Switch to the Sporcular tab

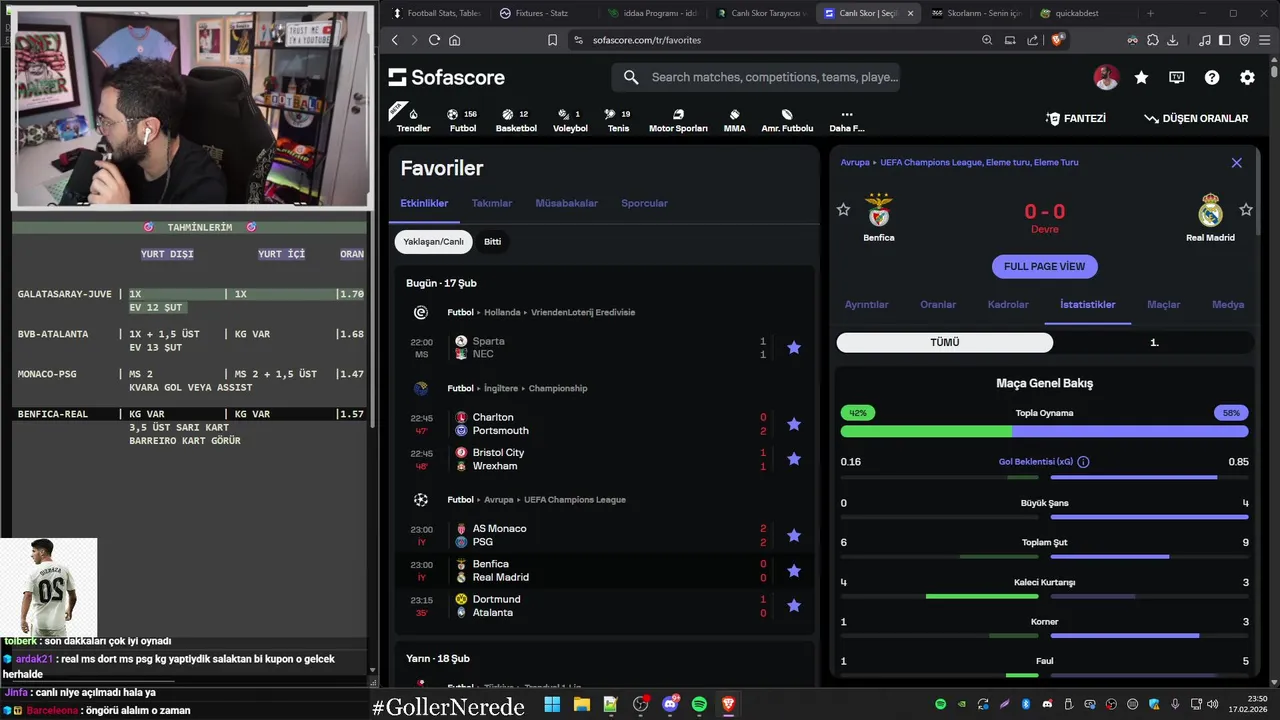[644, 203]
